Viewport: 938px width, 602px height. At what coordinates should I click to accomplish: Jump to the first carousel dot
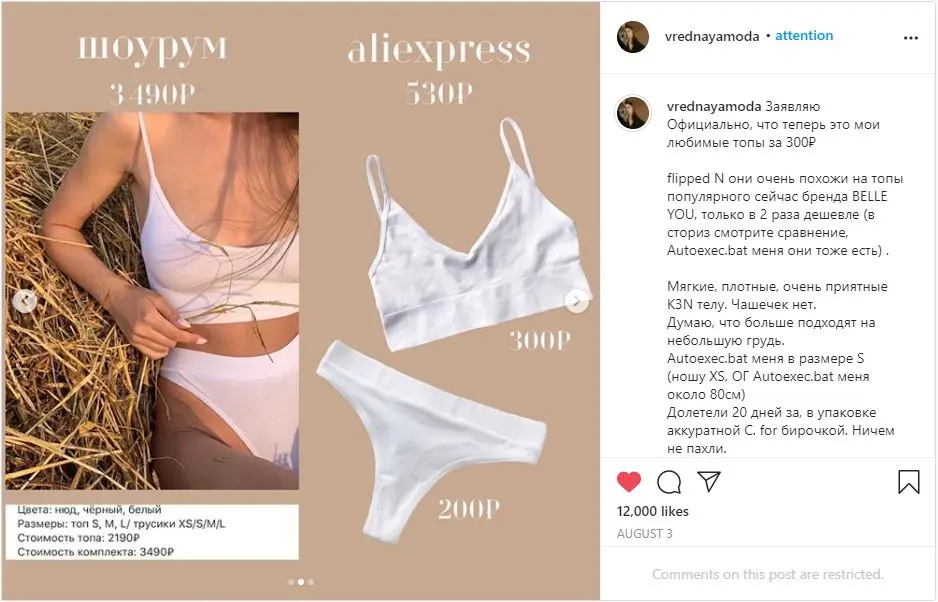coord(291,582)
